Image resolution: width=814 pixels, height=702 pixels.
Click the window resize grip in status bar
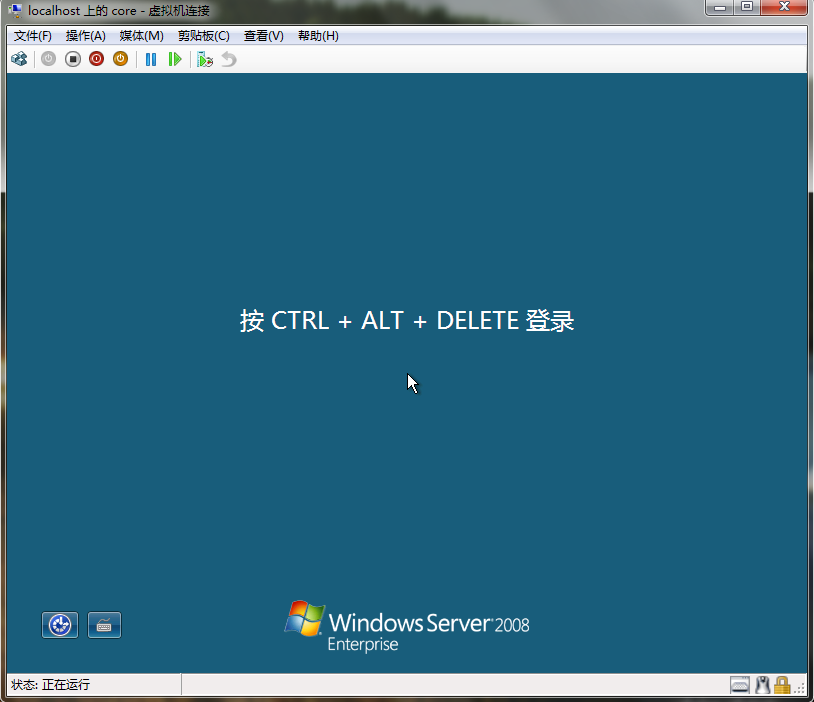coord(799,688)
